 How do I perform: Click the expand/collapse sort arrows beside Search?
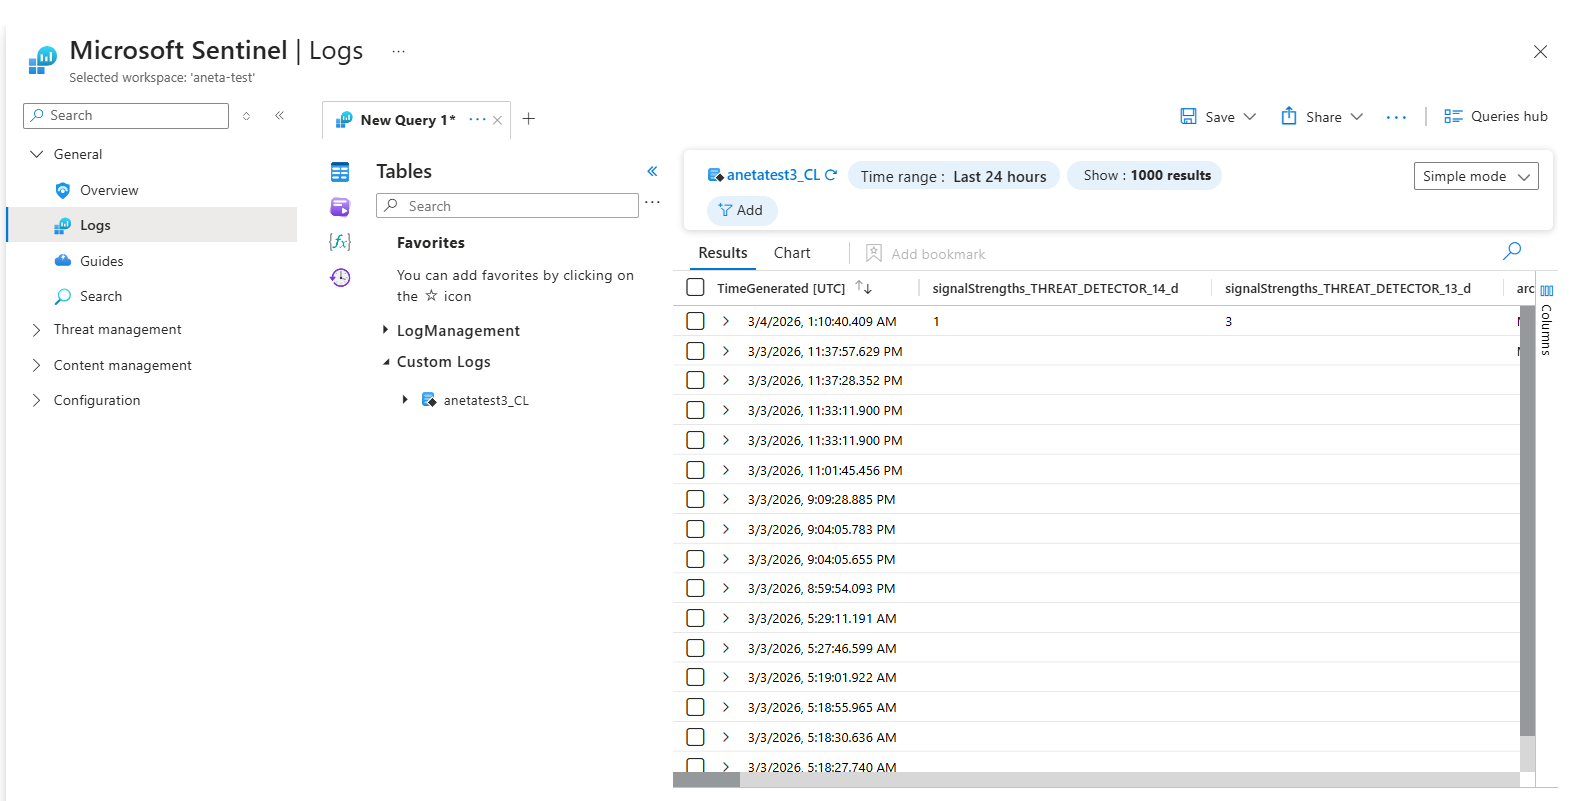click(246, 116)
